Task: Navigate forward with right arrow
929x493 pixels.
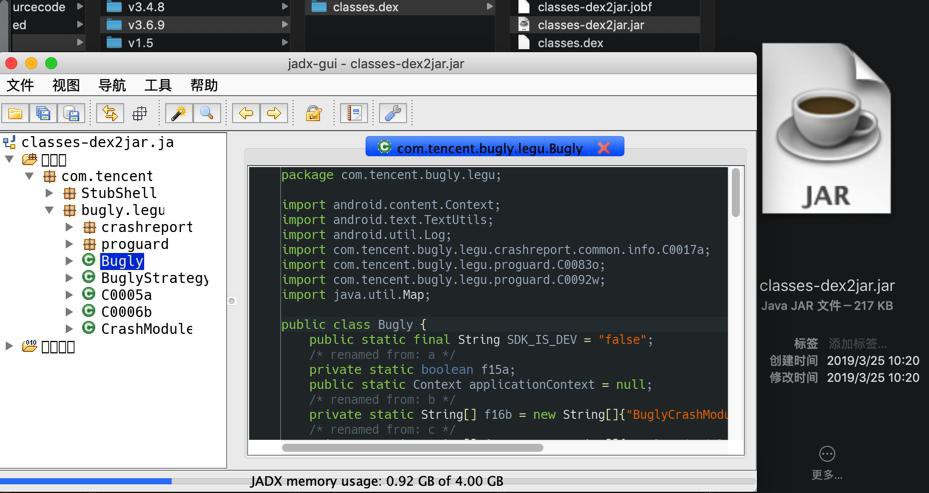Action: pos(274,113)
